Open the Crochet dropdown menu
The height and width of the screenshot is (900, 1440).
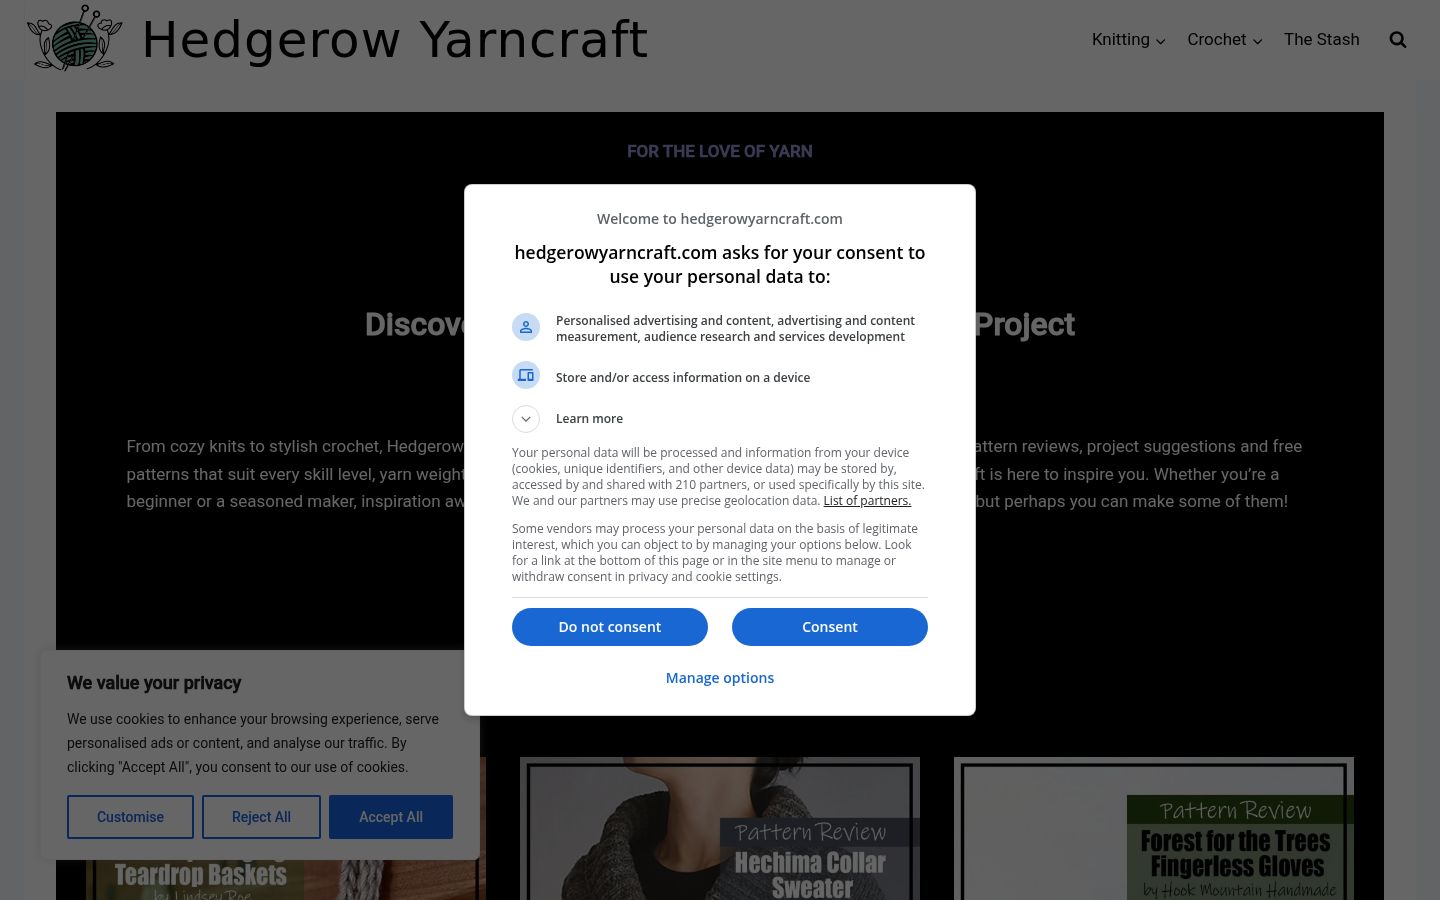1225,40
